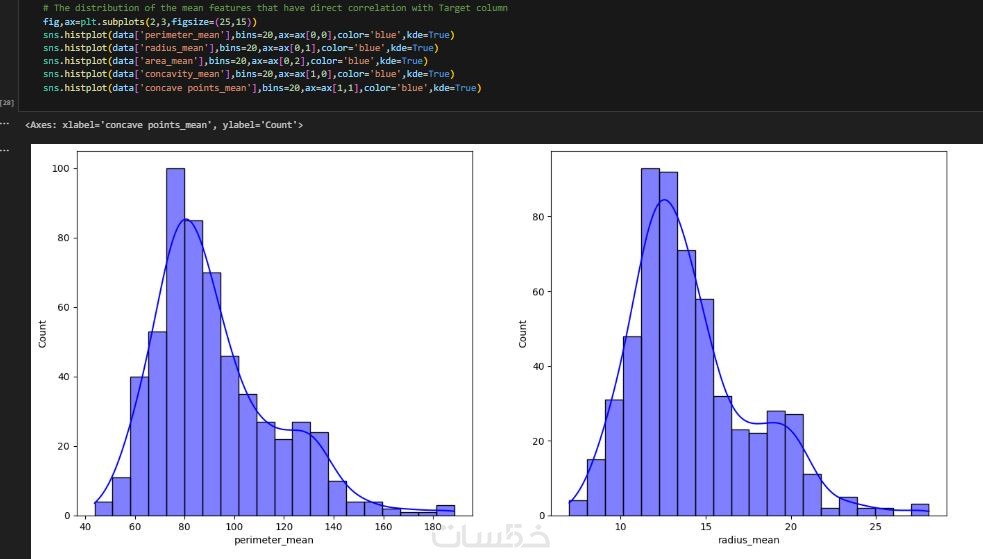
Task: Click the radius_mean histogram plot
Action: (749, 333)
